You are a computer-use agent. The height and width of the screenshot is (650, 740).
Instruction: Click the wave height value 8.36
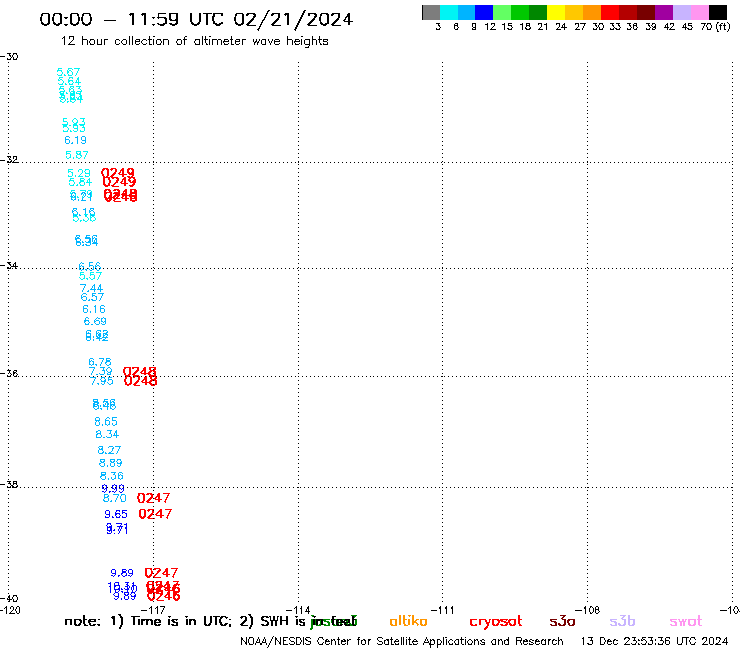coord(111,476)
